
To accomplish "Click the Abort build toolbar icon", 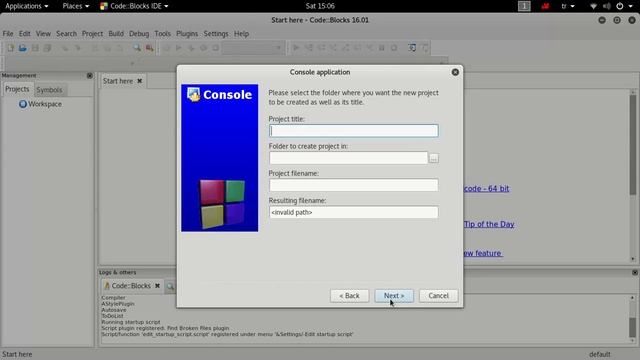I will (216, 48).
